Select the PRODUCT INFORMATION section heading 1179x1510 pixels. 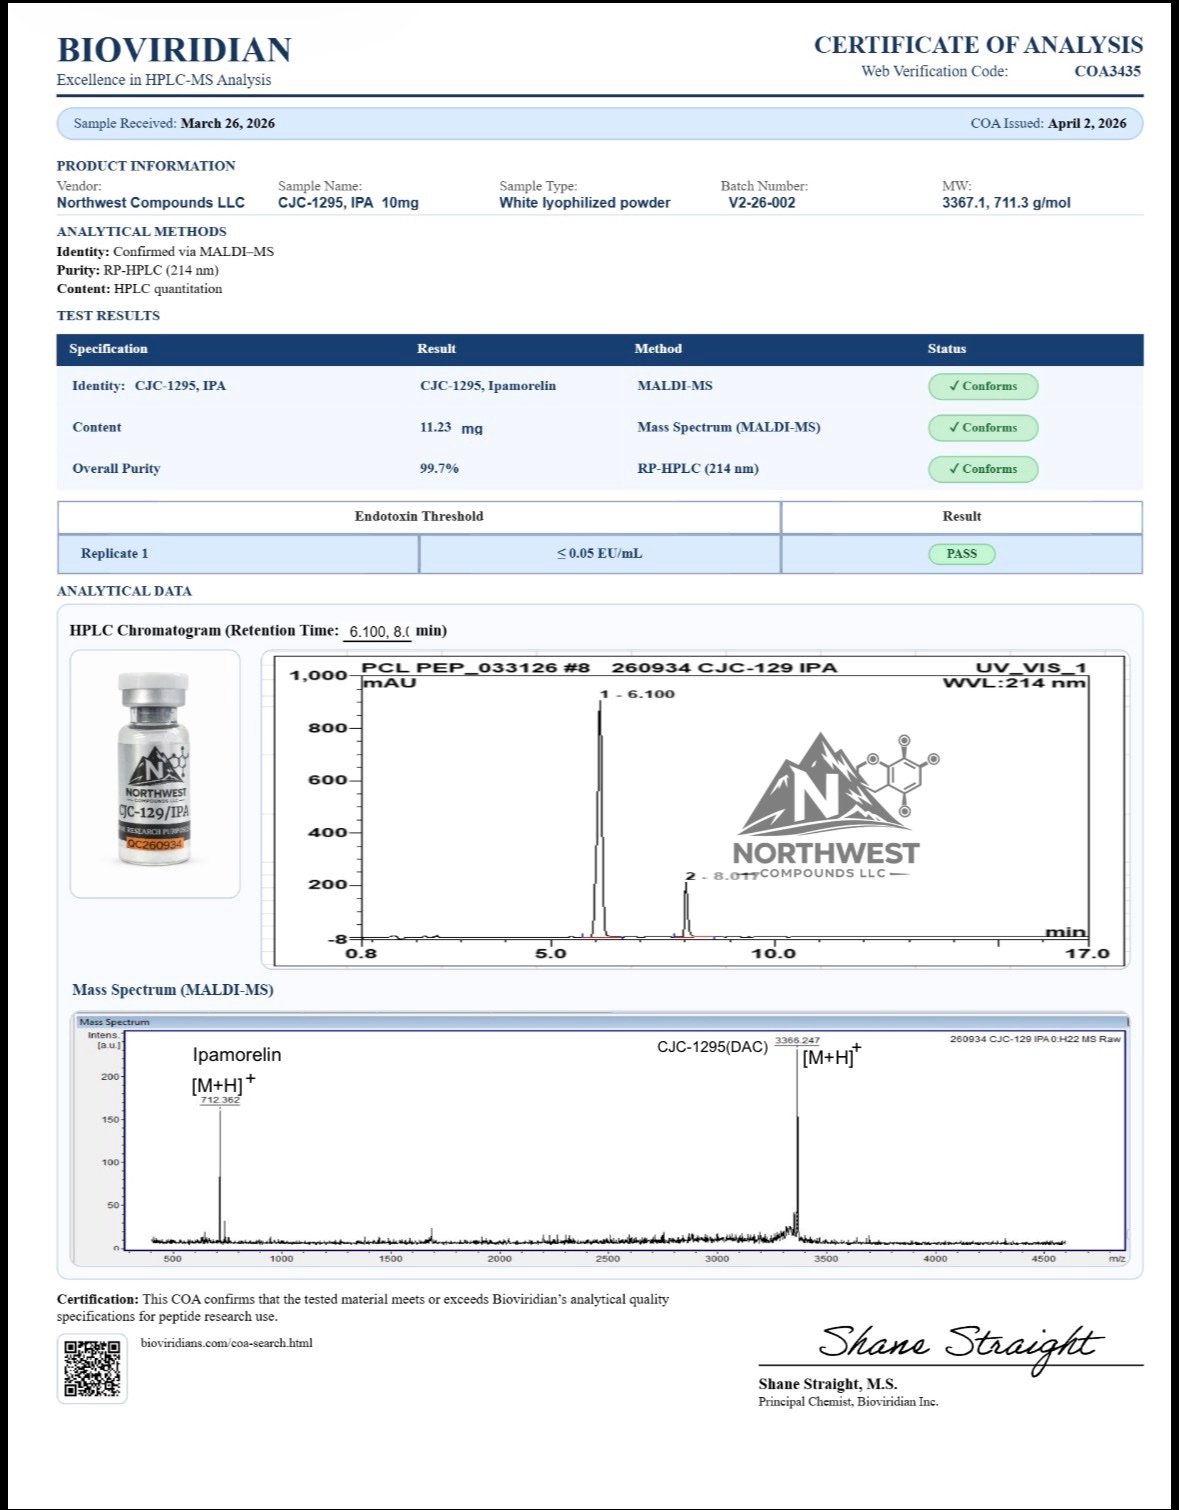click(146, 166)
